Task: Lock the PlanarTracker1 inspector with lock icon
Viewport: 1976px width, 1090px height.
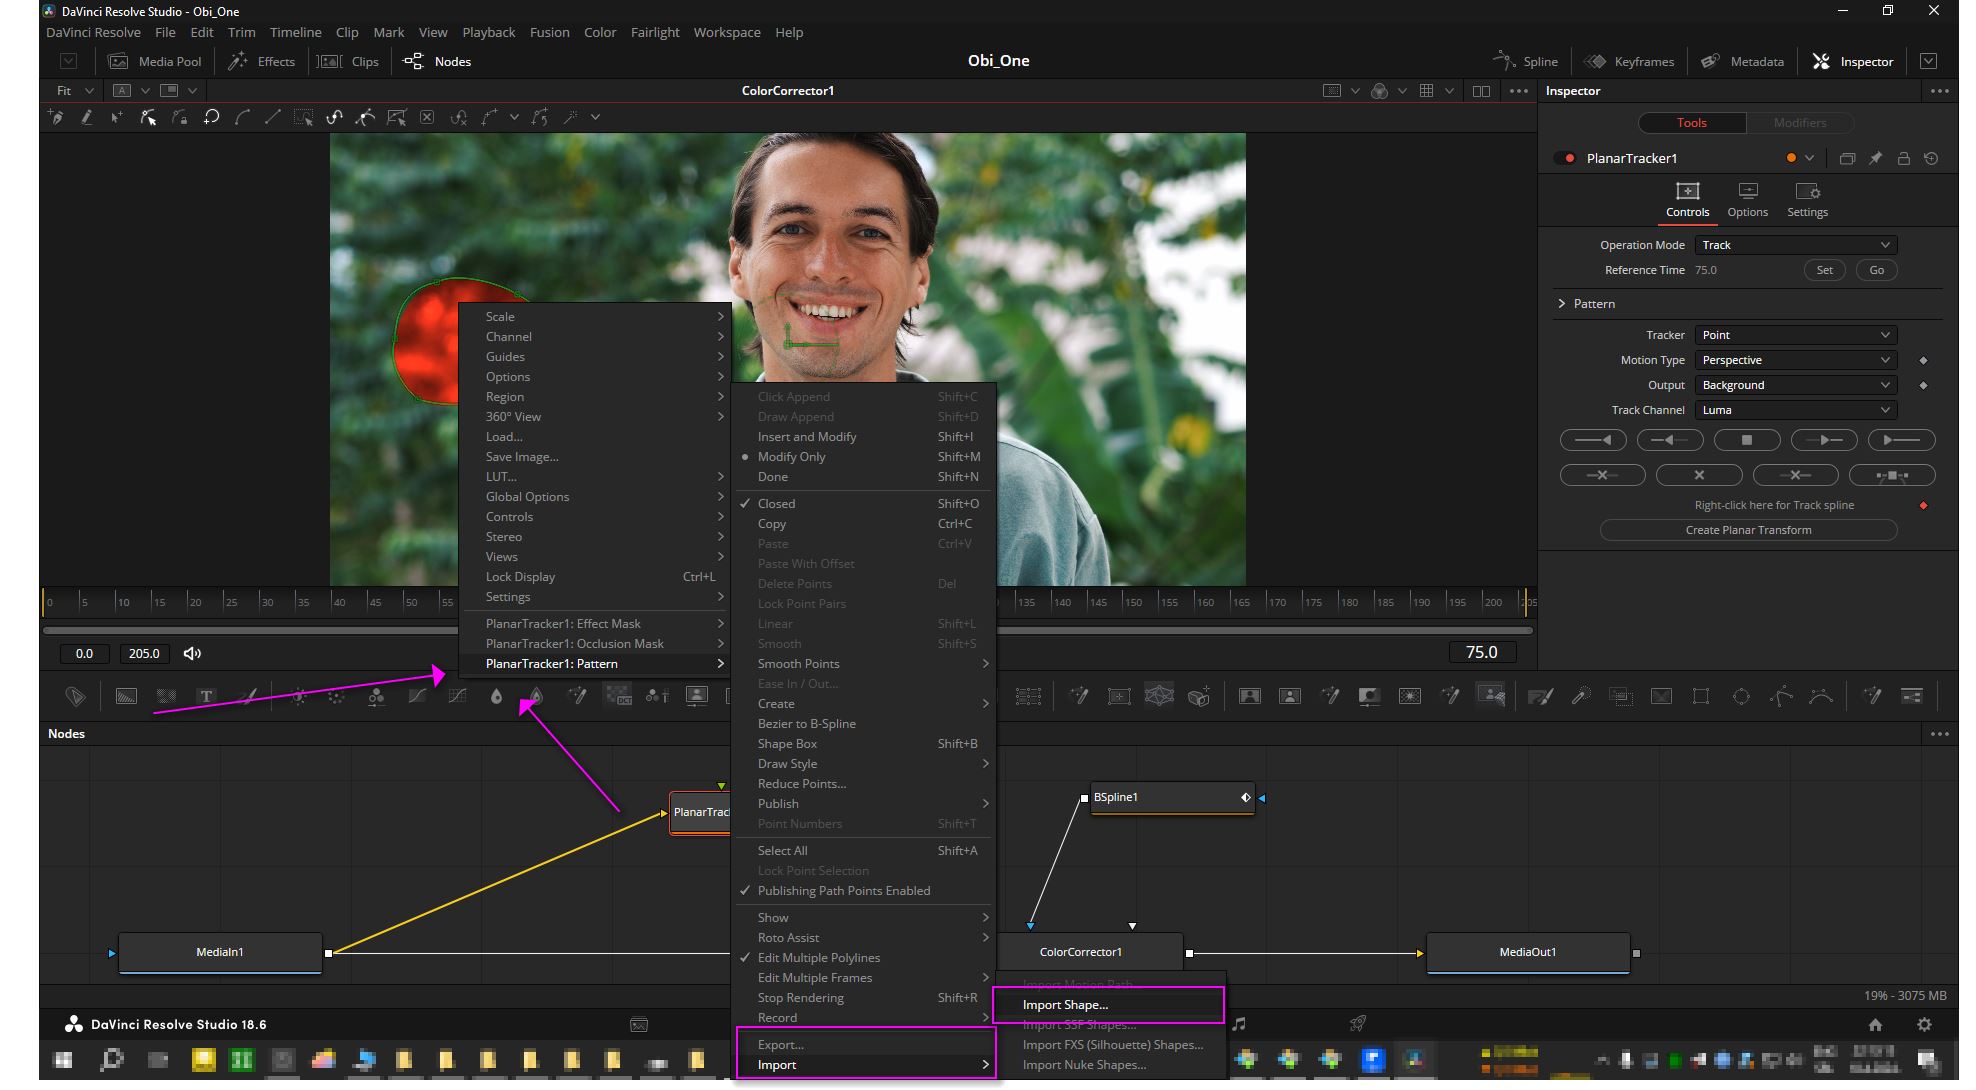Action: coord(1903,158)
